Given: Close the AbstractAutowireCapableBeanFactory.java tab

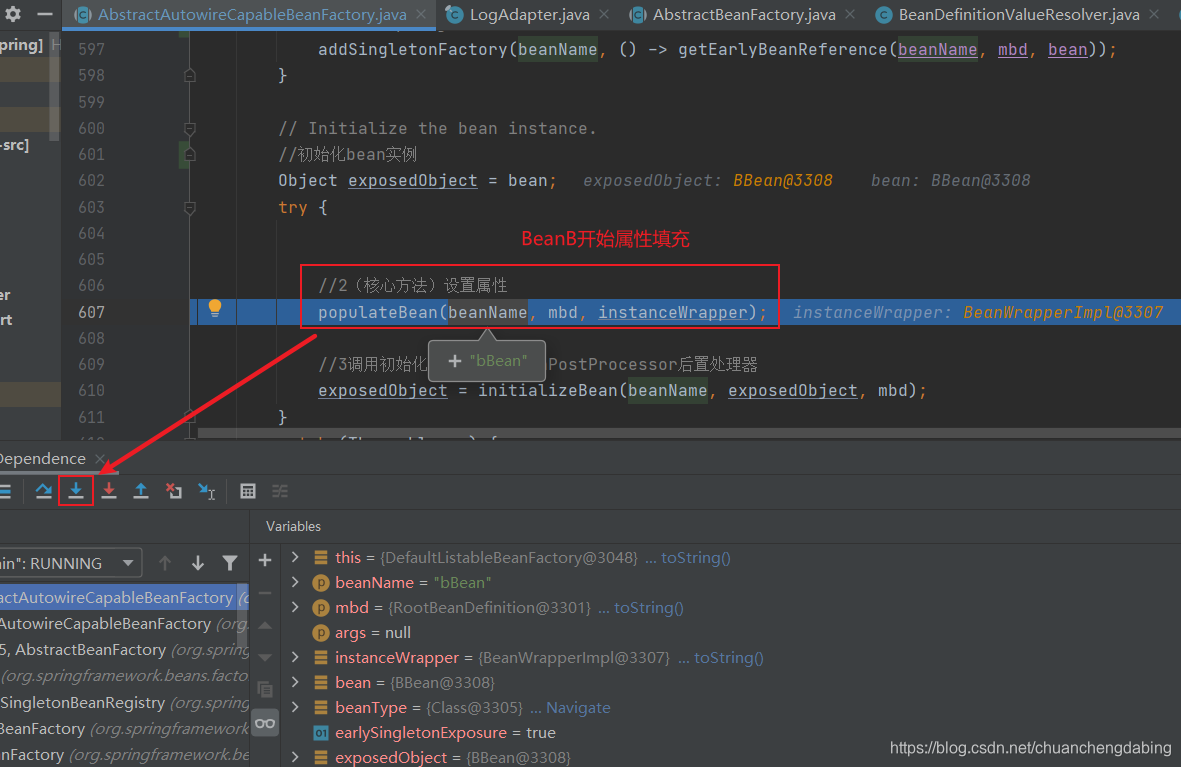Looking at the screenshot, I should pyautogui.click(x=421, y=14).
